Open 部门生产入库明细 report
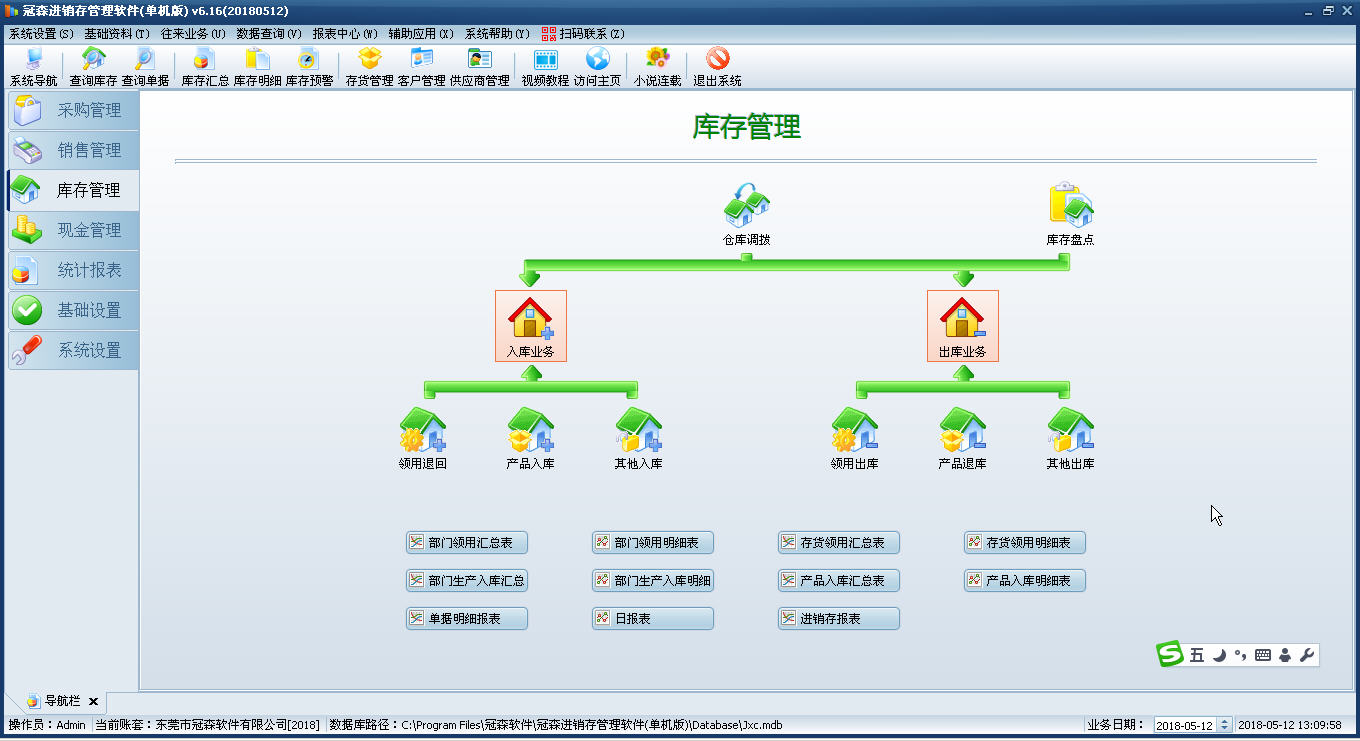This screenshot has height=741, width=1360. (x=653, y=580)
